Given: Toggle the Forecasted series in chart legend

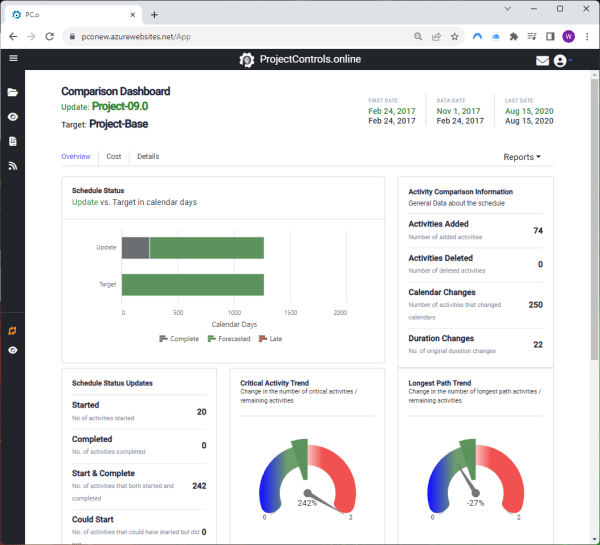Looking at the screenshot, I should 229,339.
